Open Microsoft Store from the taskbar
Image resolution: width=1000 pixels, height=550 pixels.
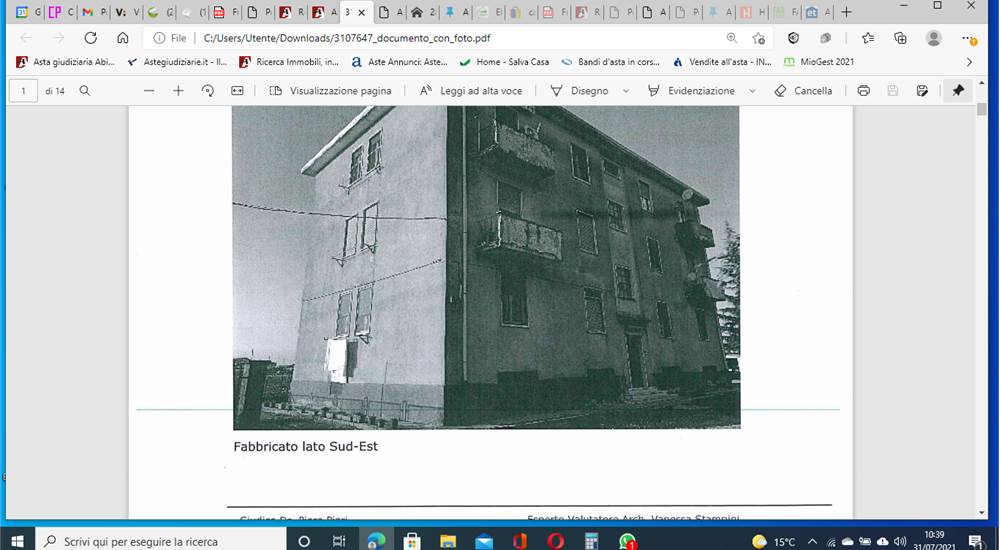tap(412, 541)
